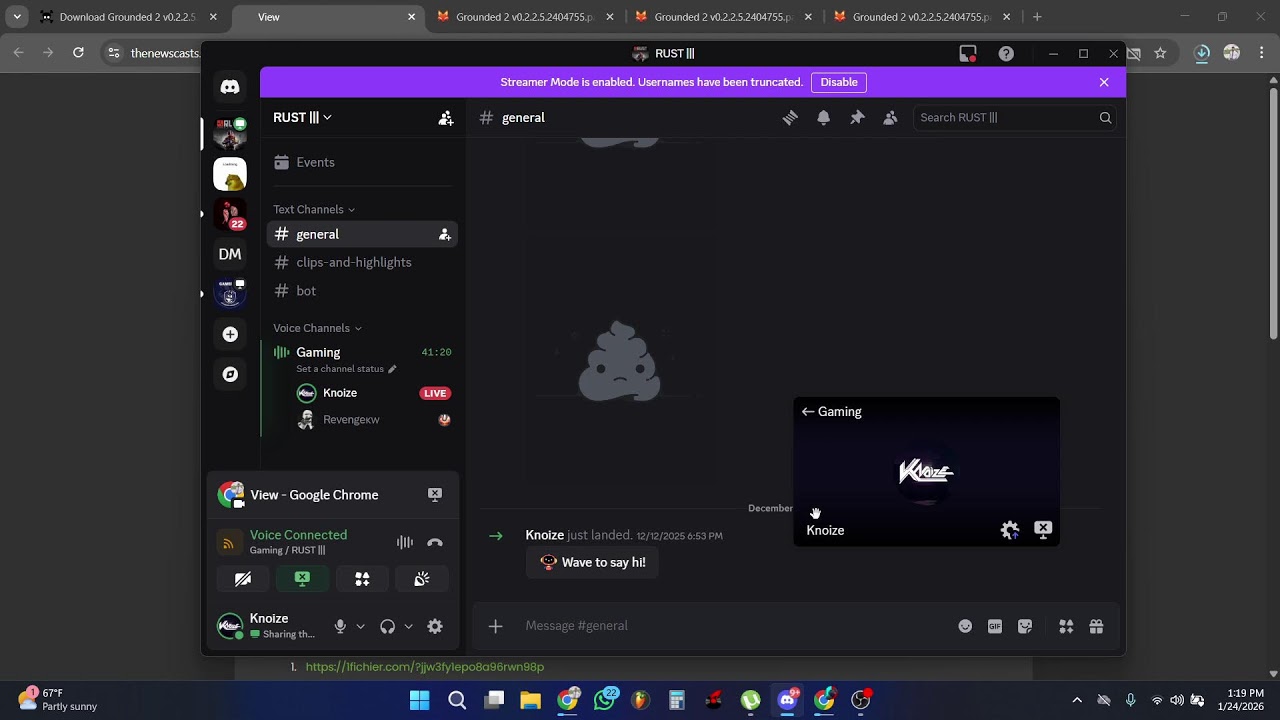Image resolution: width=1280 pixels, height=720 pixels.
Task: Stop streaming icon beside View - Google Chrome
Action: pos(435,494)
